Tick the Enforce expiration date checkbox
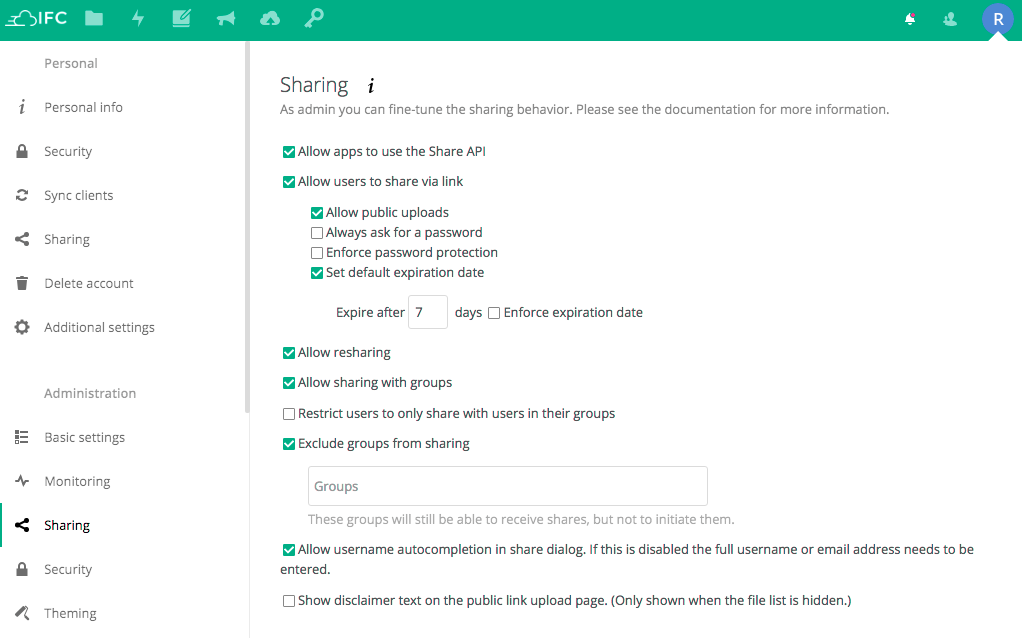 (x=494, y=313)
